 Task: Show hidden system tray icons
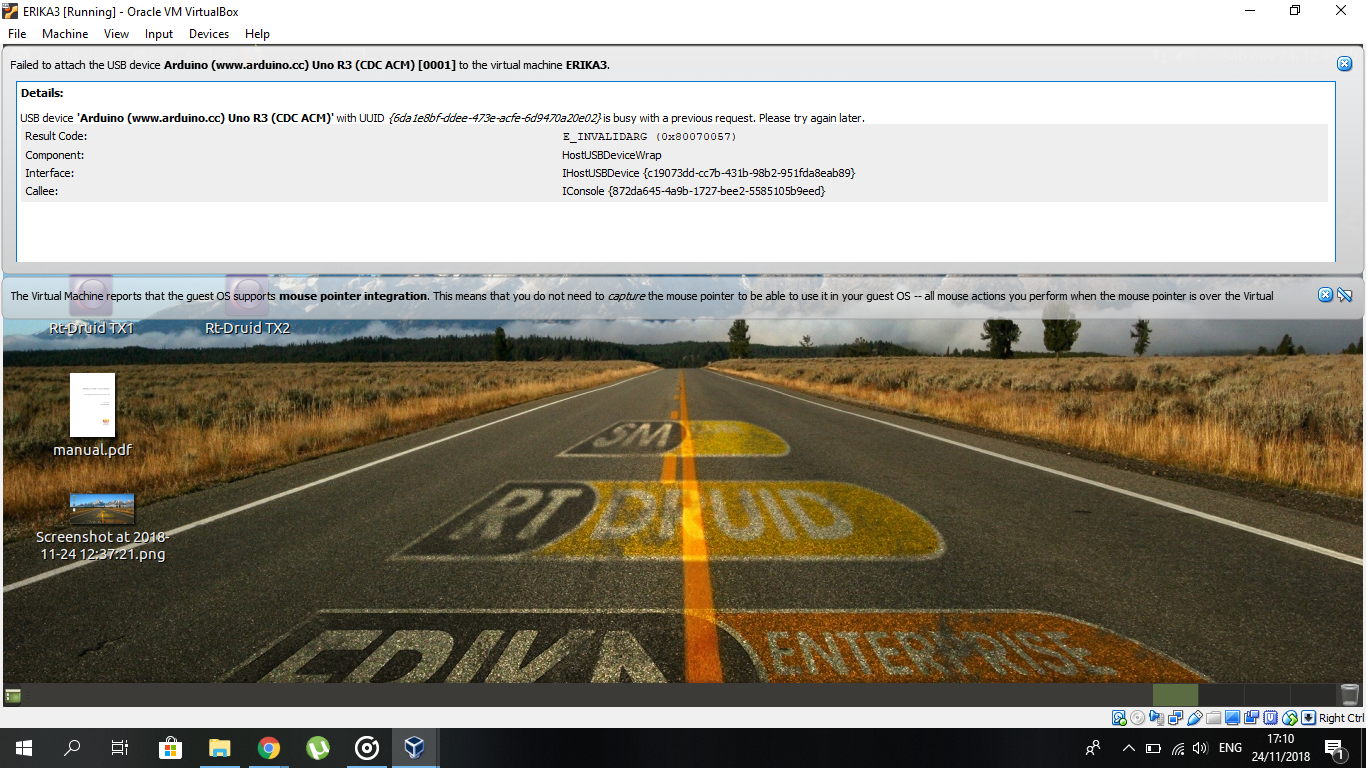[x=1128, y=748]
